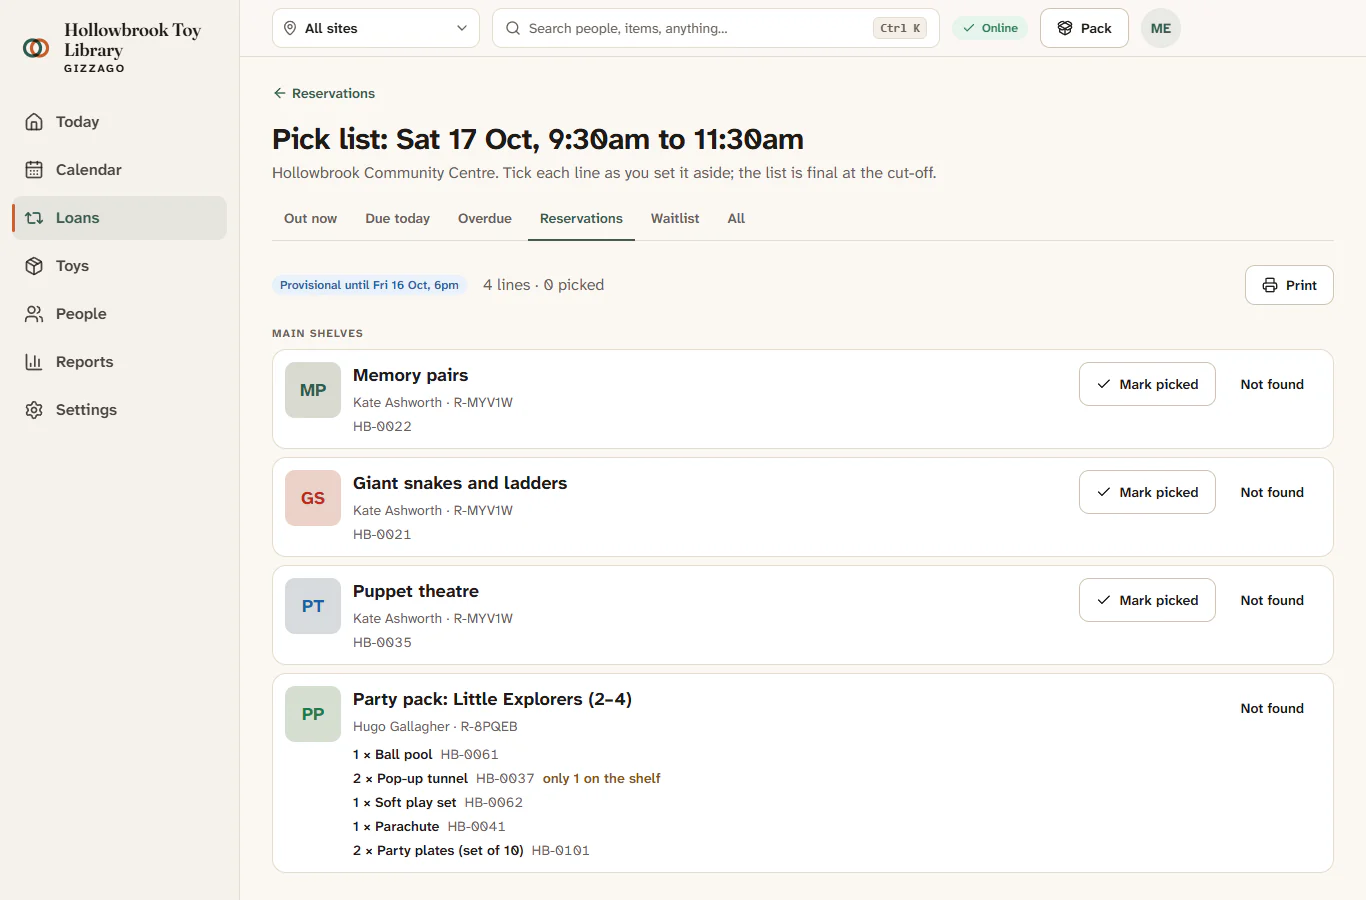Switch to the All tab
Viewport: 1366px width, 900px height.
(736, 218)
